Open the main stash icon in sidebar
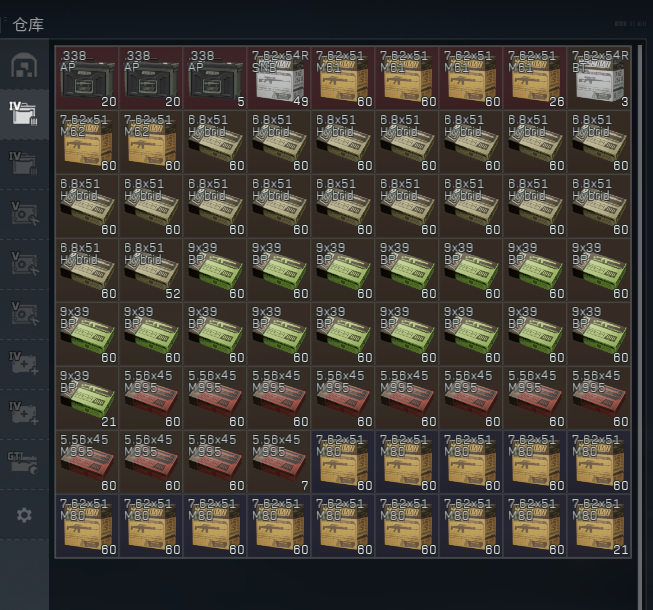 [x=24, y=65]
